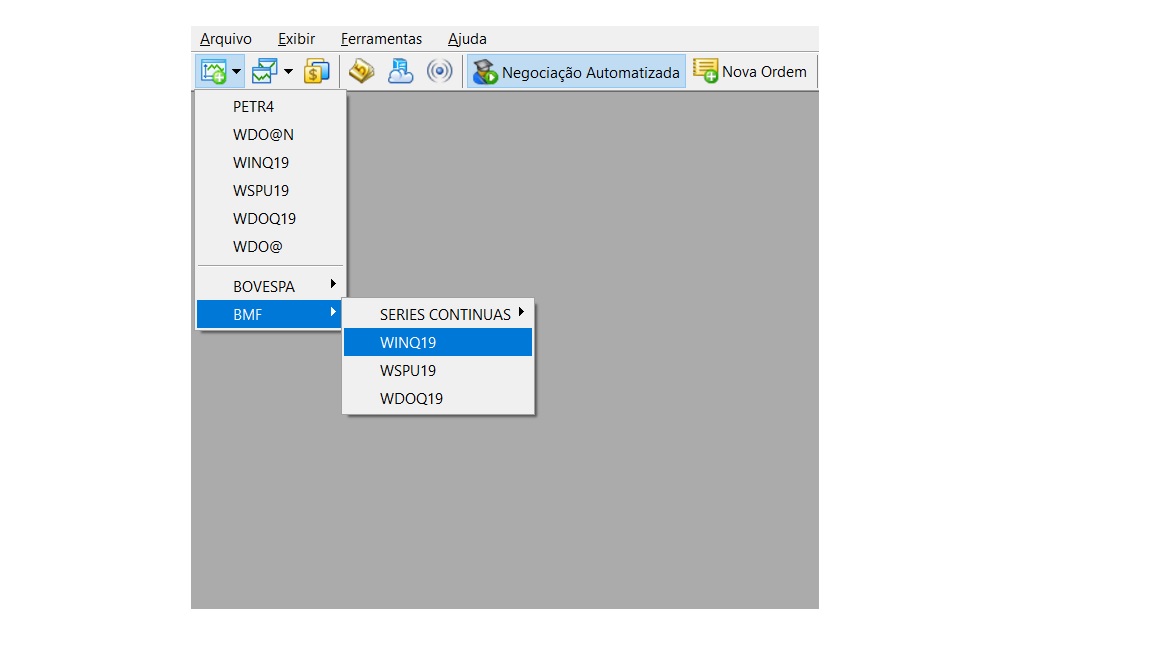Image resolution: width=1152 pixels, height=648 pixels.
Task: Select PETR4 from the symbol list
Action: pos(253,106)
